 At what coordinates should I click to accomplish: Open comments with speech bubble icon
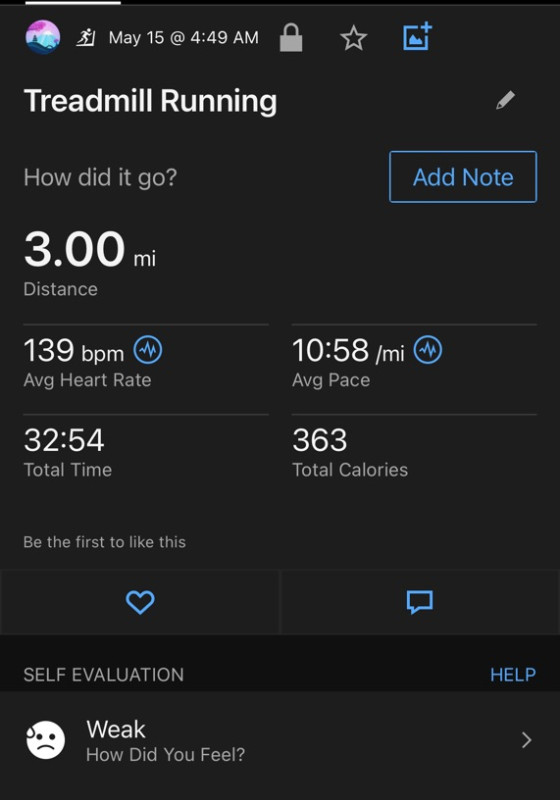(x=420, y=602)
